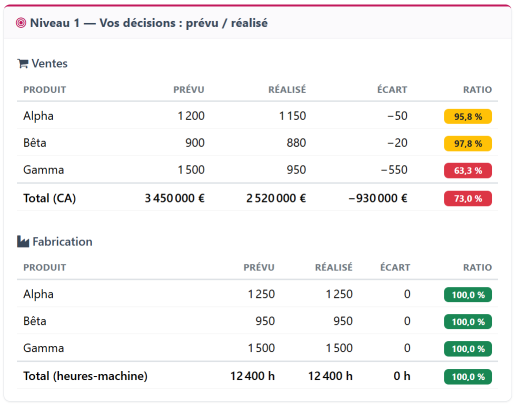Select the Gamma row label in Ventes
The image size is (516, 405).
click(44, 170)
